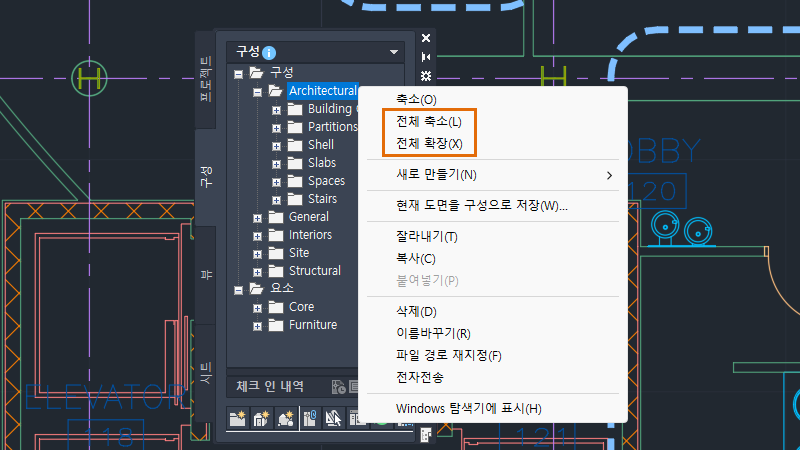Choose 삭제(D) menu entry

(x=416, y=311)
